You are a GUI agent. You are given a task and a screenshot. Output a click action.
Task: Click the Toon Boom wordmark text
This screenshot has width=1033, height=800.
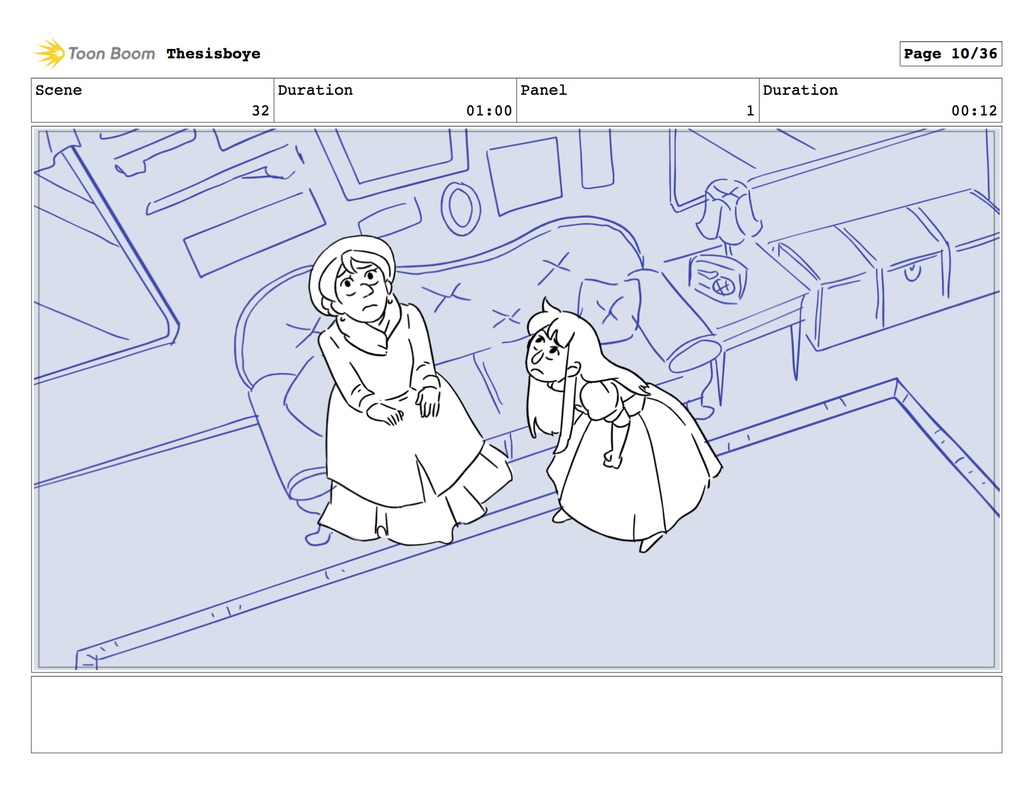coord(111,53)
